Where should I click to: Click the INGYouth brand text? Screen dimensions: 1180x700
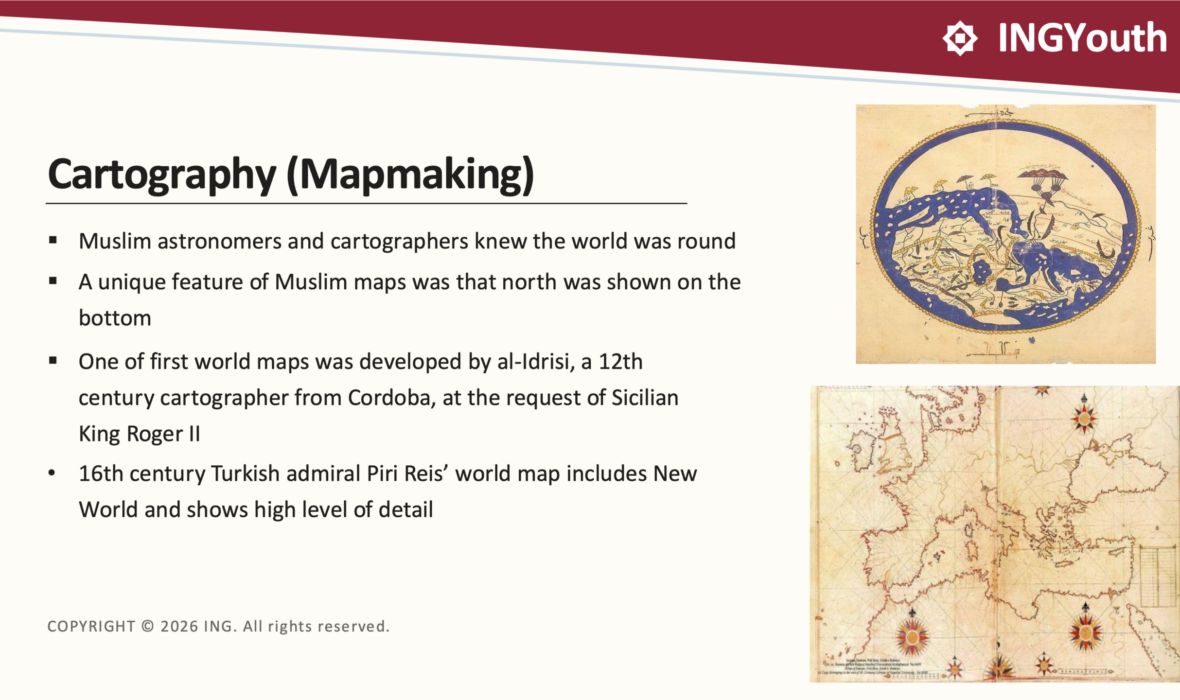click(x=1082, y=38)
